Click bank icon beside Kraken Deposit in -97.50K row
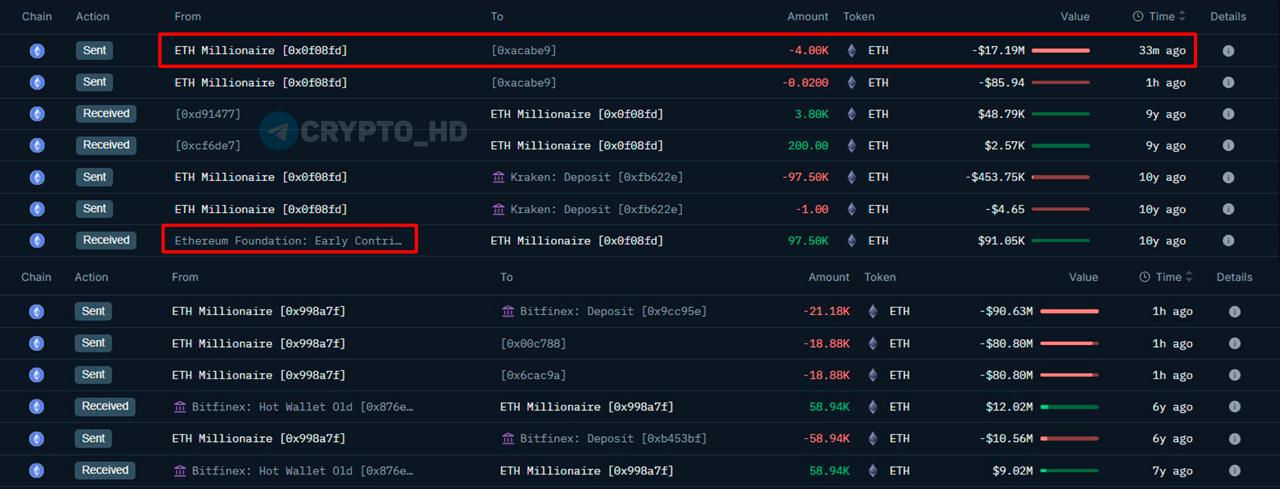The width and height of the screenshot is (1280, 489). (x=499, y=177)
